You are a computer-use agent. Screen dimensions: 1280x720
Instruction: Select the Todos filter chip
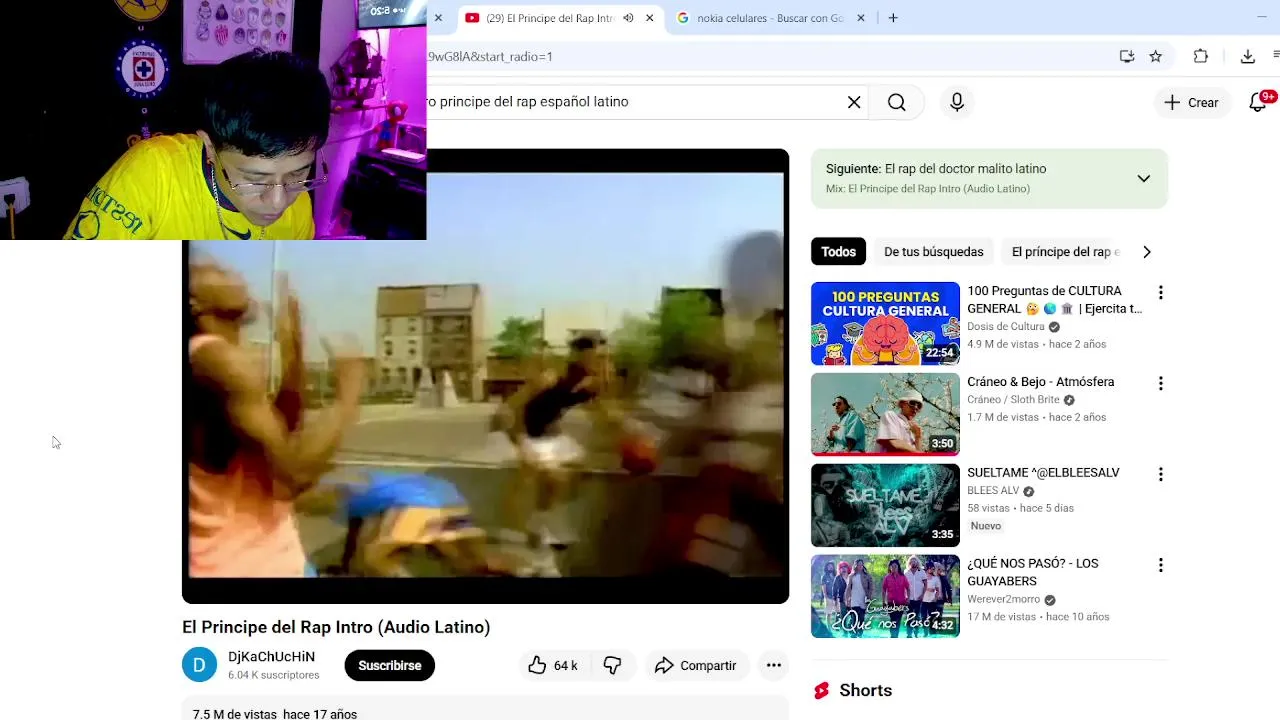(x=838, y=252)
